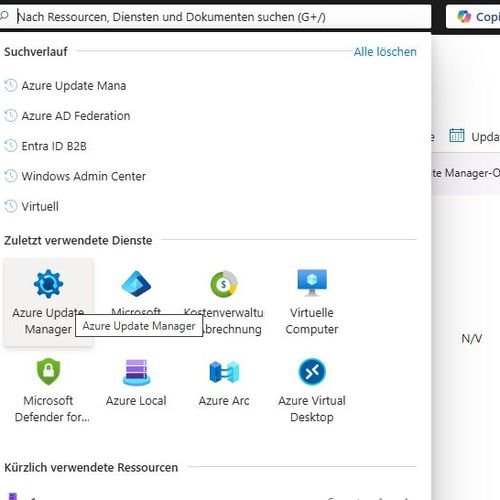Open the Kostenverwaltung cost management icon
The width and height of the screenshot is (500, 500).
click(224, 284)
